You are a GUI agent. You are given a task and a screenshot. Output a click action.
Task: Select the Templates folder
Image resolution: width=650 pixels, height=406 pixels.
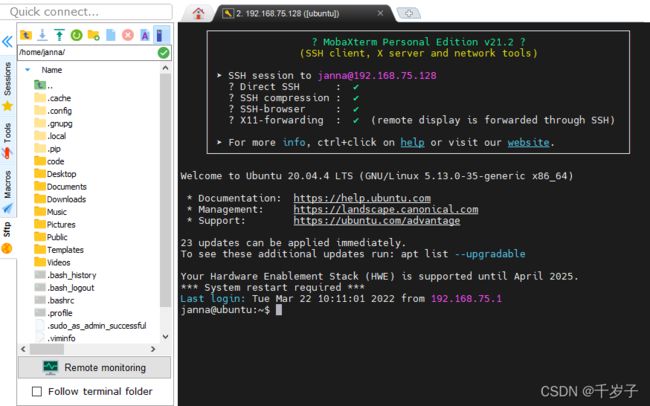click(59, 250)
